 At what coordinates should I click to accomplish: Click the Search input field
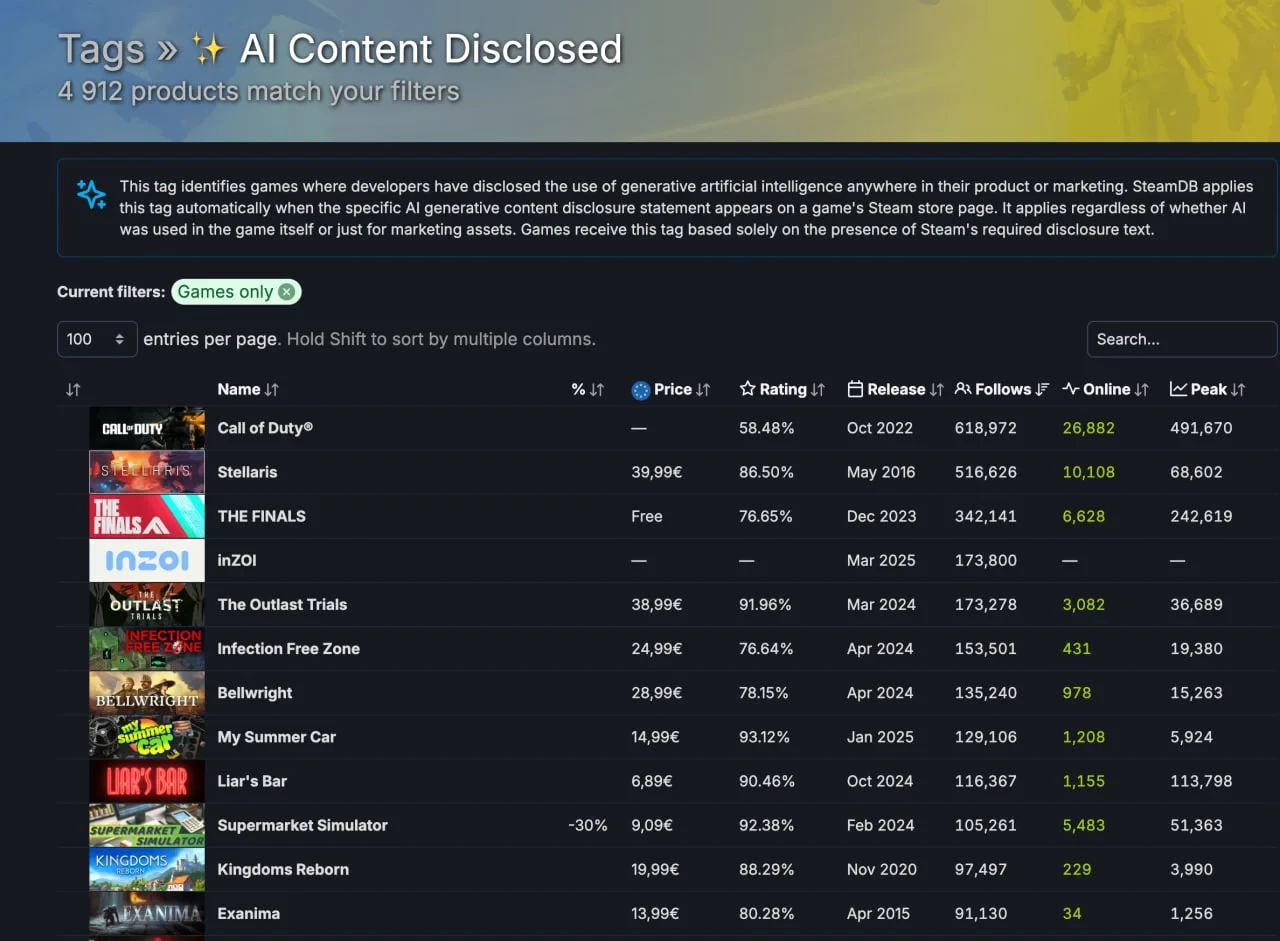(1180, 339)
